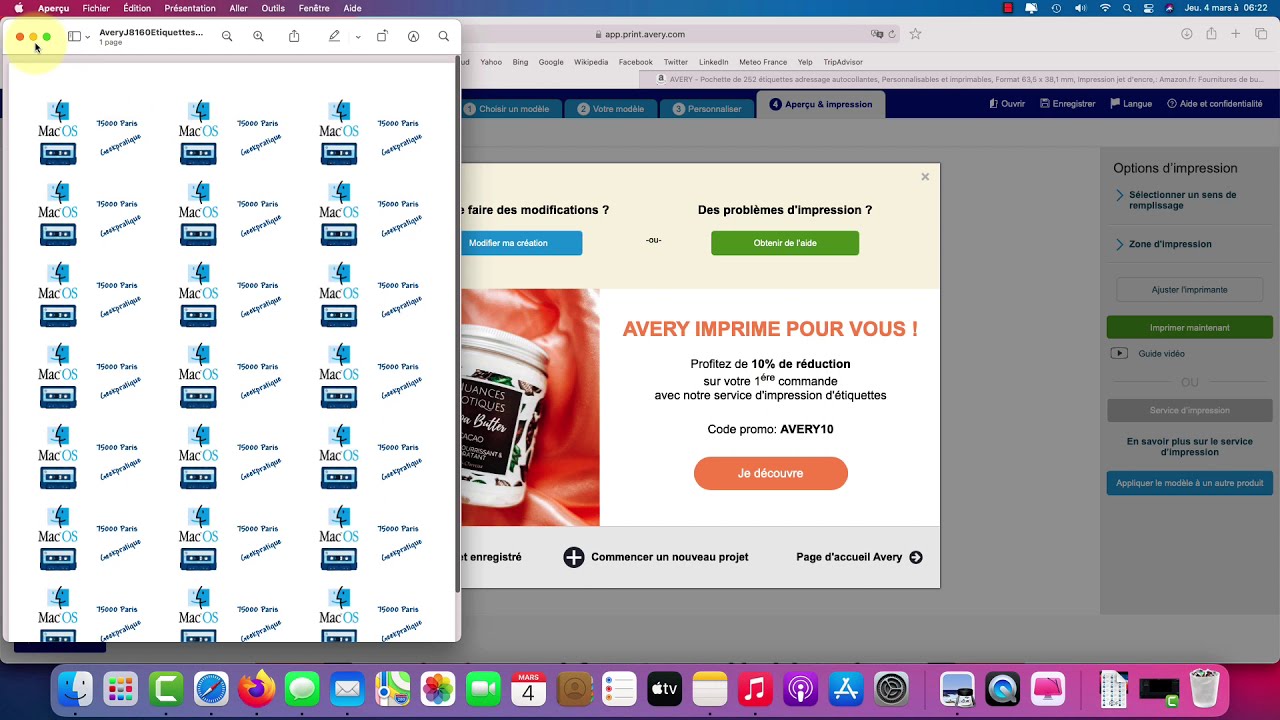Viewport: 1280px width, 720px height.
Task: Open the Meteo France bookmark in Safari
Action: 763,62
